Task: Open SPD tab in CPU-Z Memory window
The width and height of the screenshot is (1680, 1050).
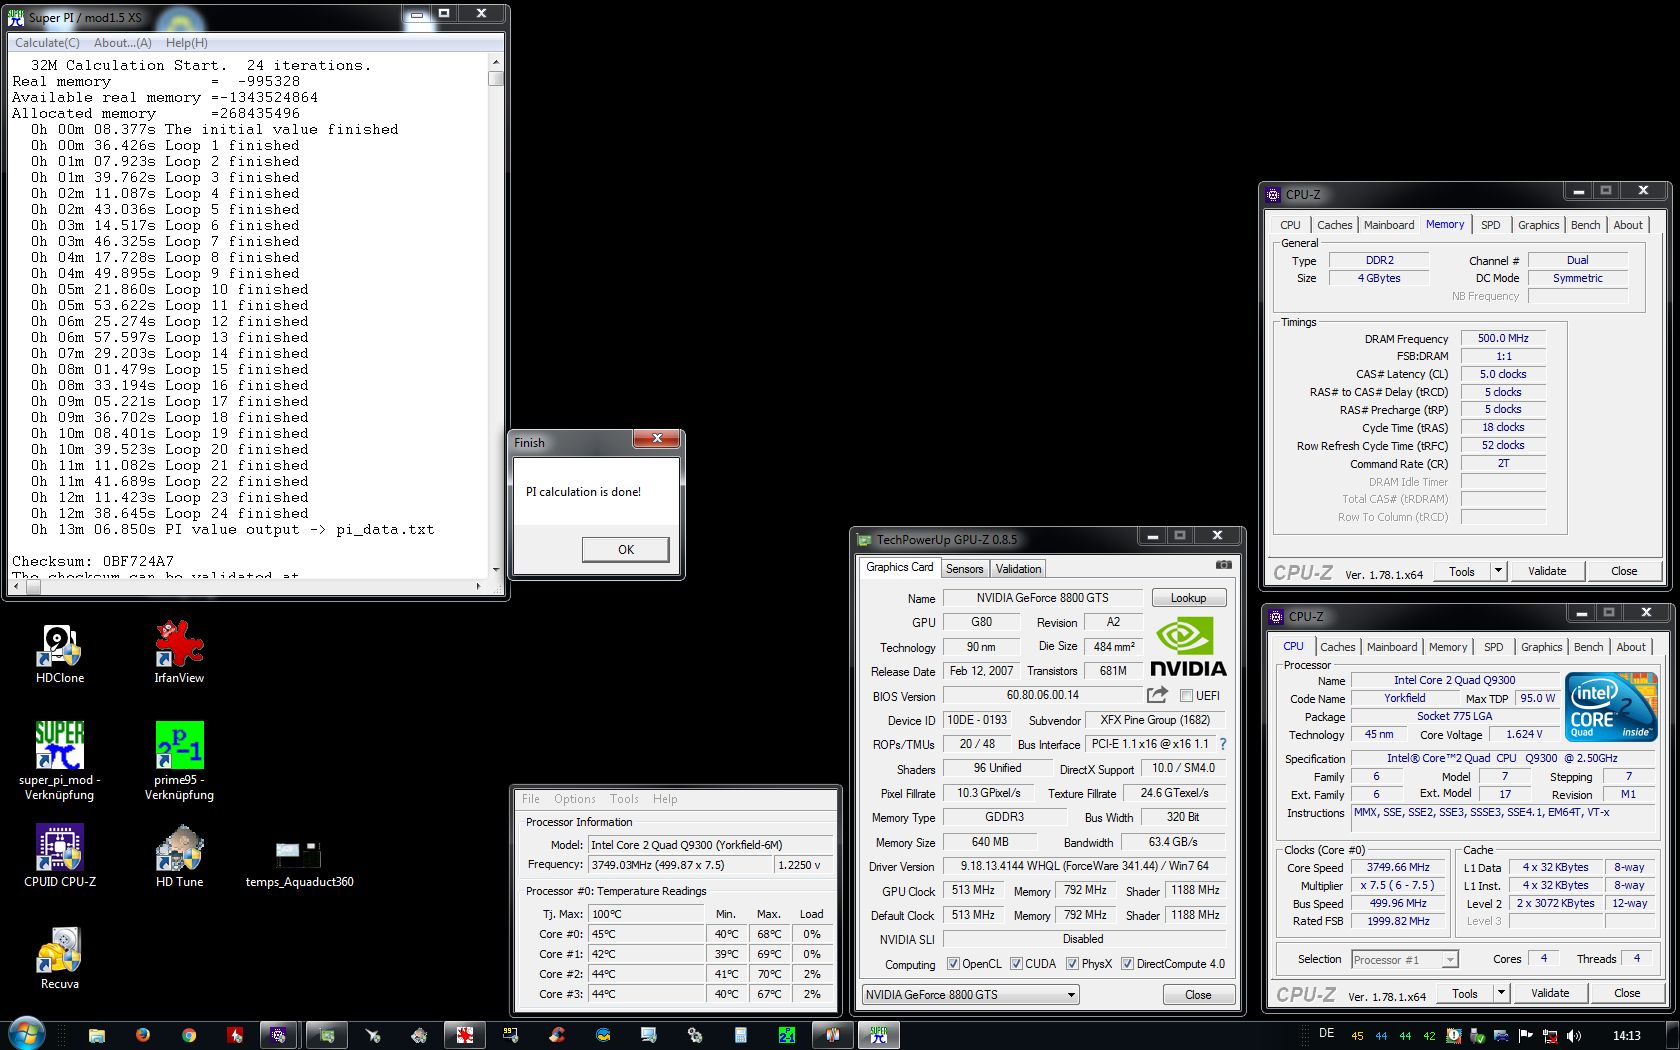Action: pos(1490,225)
